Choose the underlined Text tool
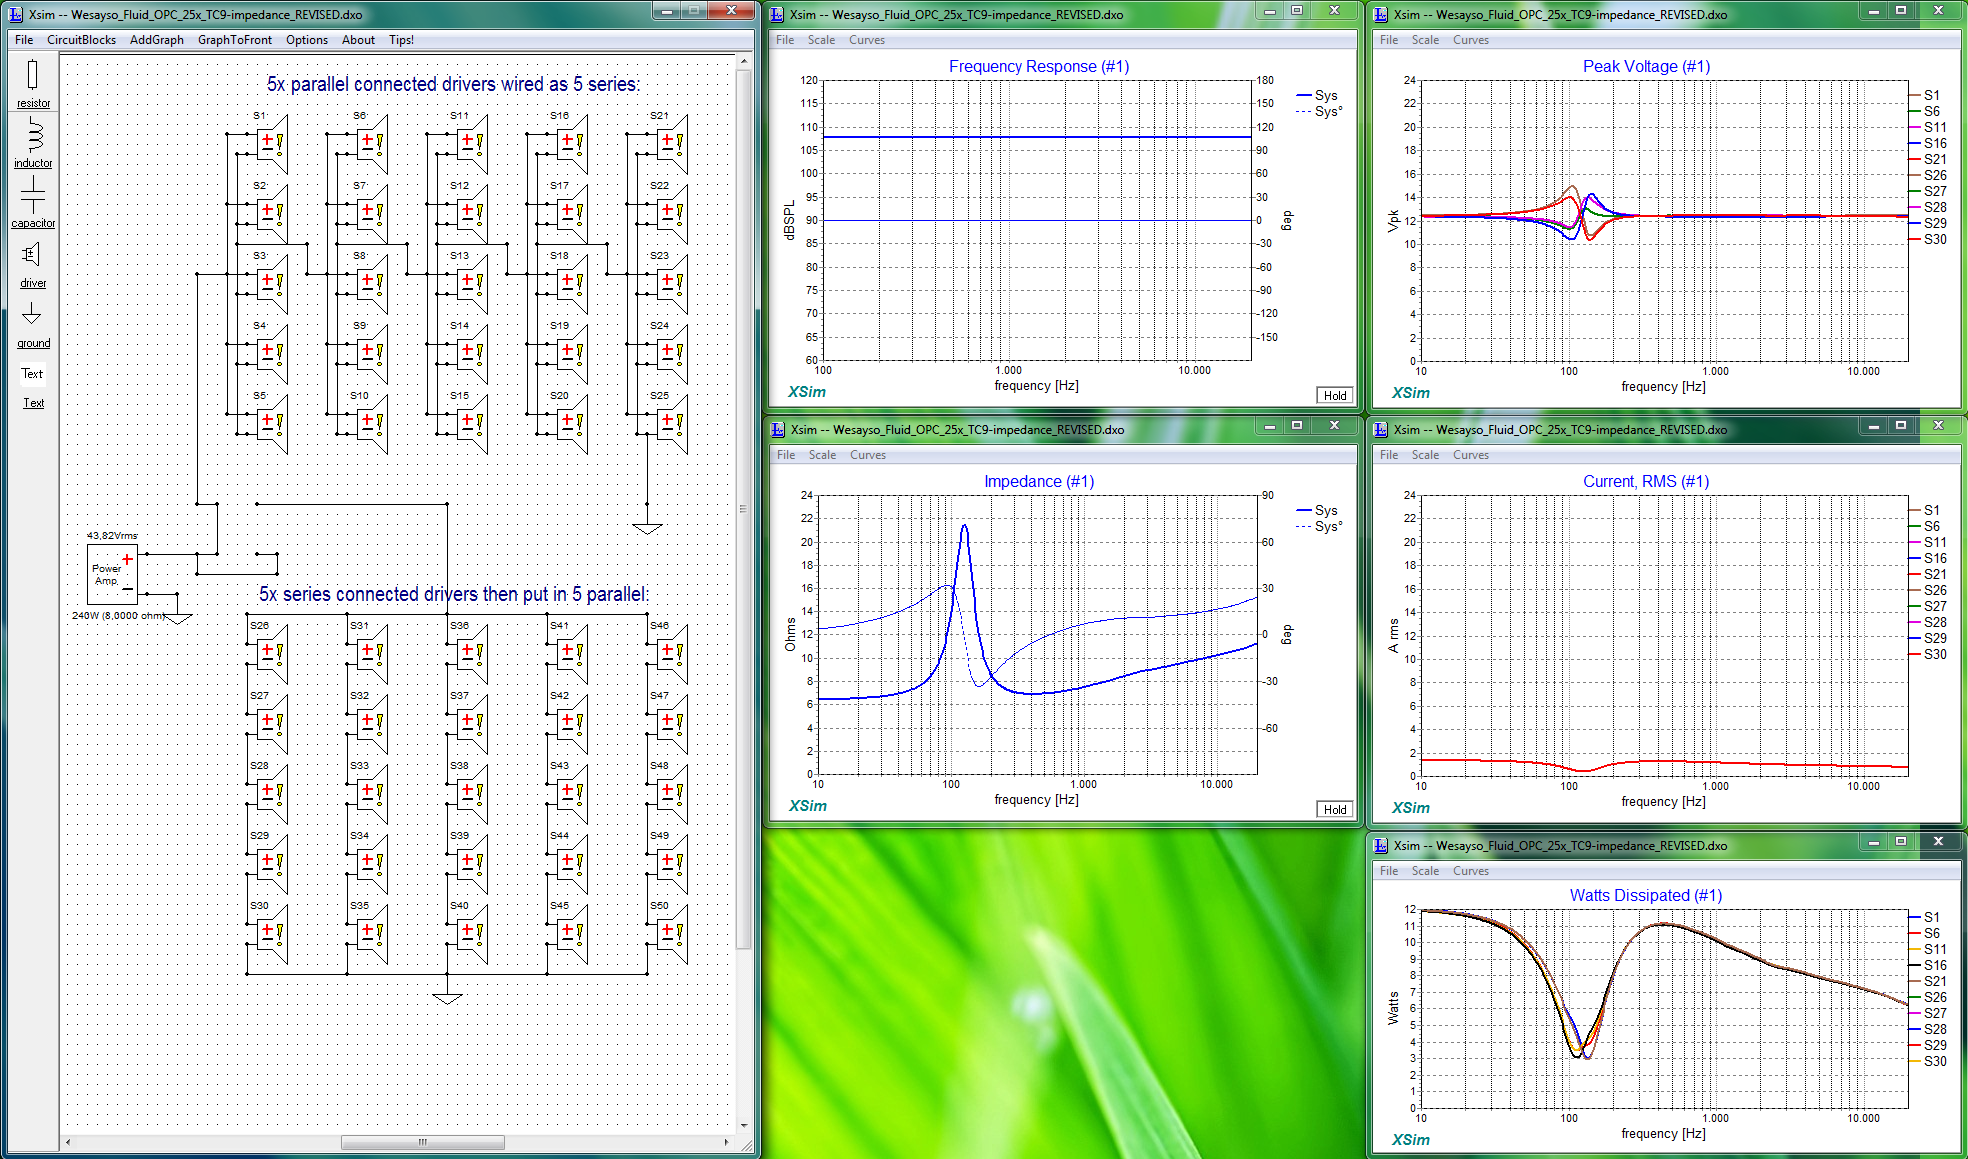This screenshot has height=1159, width=1968. 33,403
